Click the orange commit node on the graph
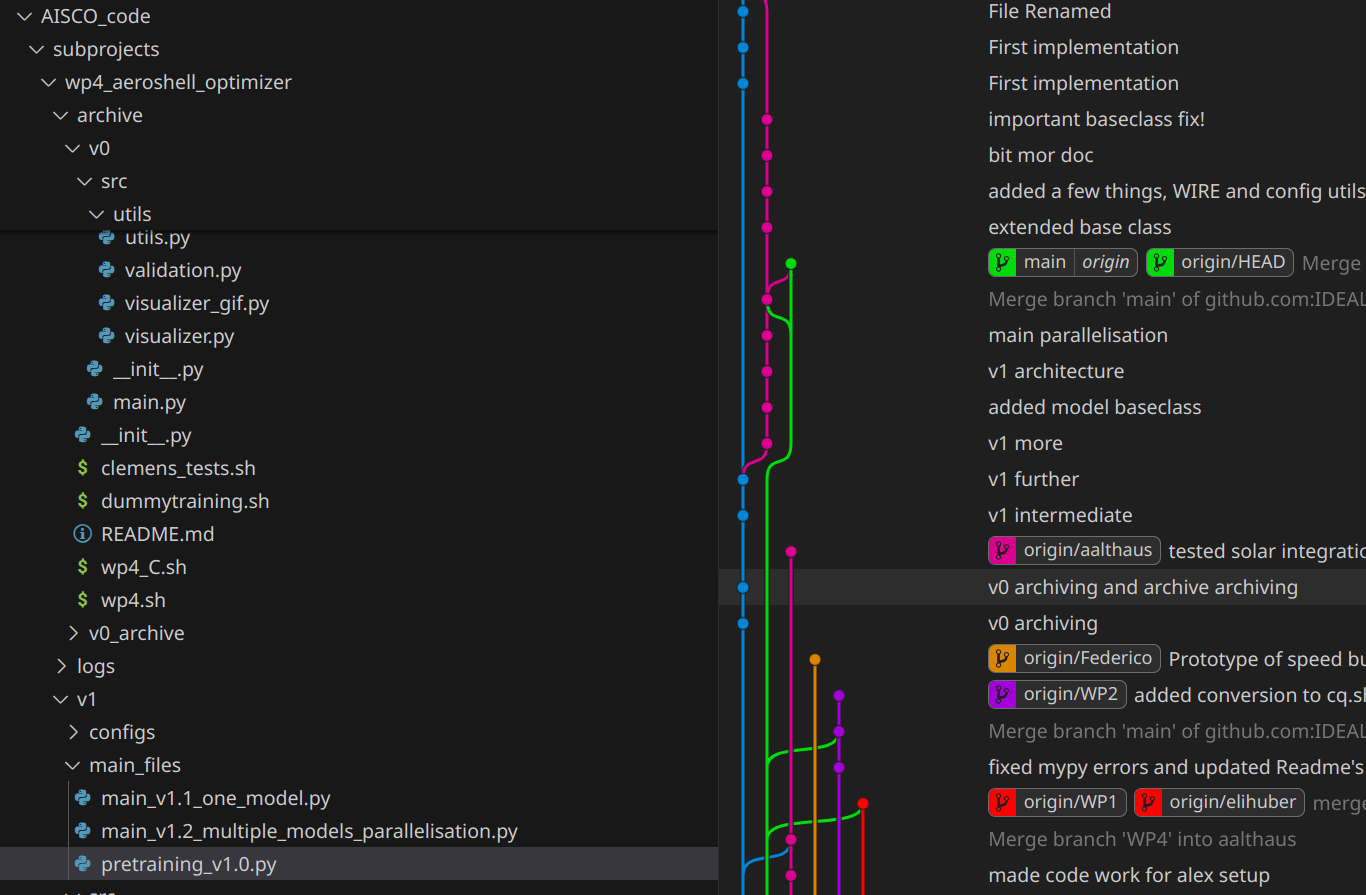 click(x=815, y=659)
